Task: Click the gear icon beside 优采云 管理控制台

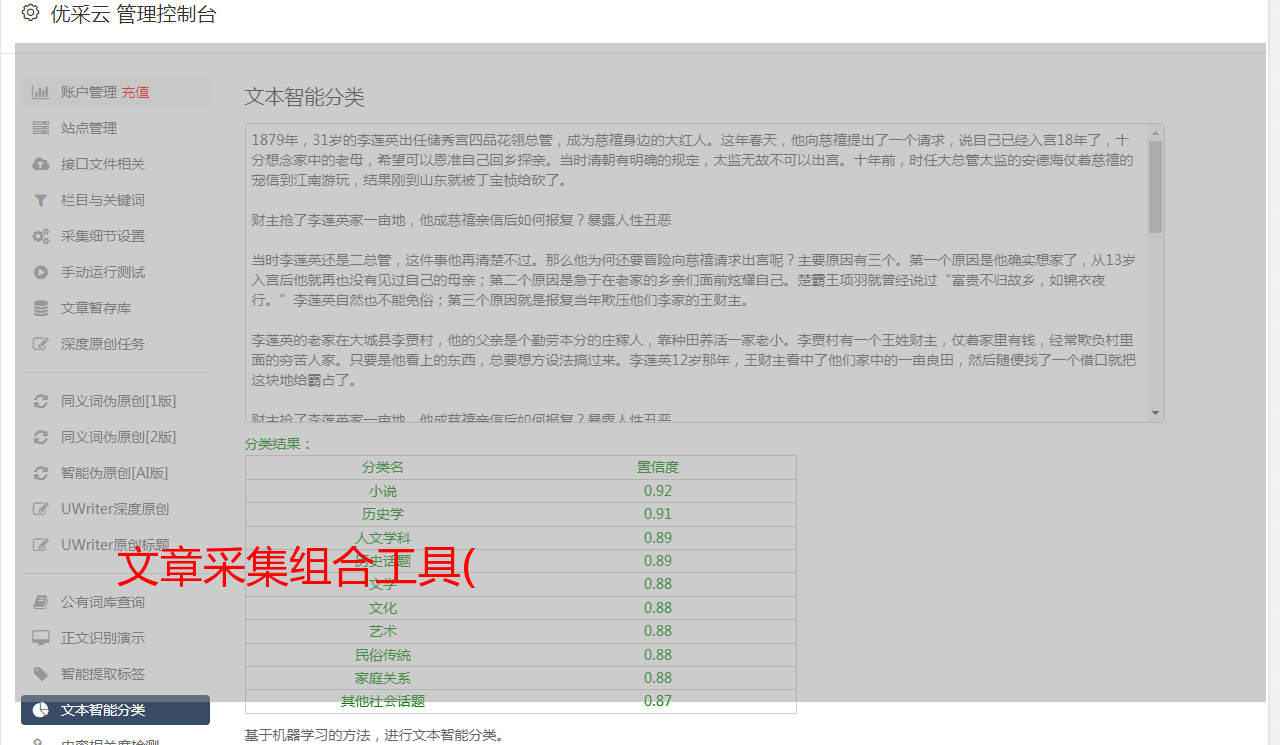Action: pos(30,13)
